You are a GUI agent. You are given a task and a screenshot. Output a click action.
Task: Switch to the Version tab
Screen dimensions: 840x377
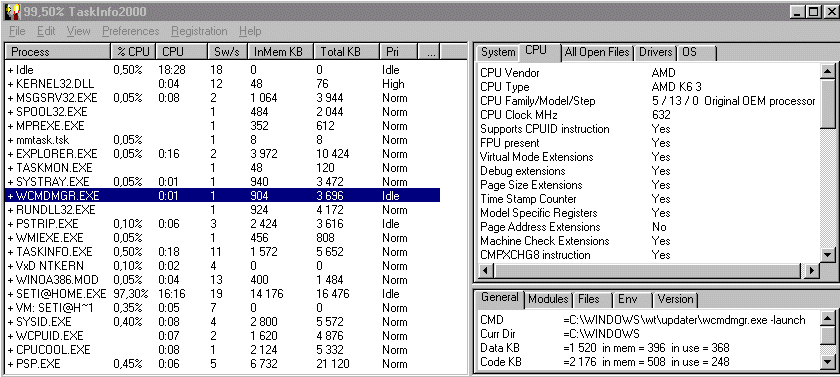(x=676, y=299)
